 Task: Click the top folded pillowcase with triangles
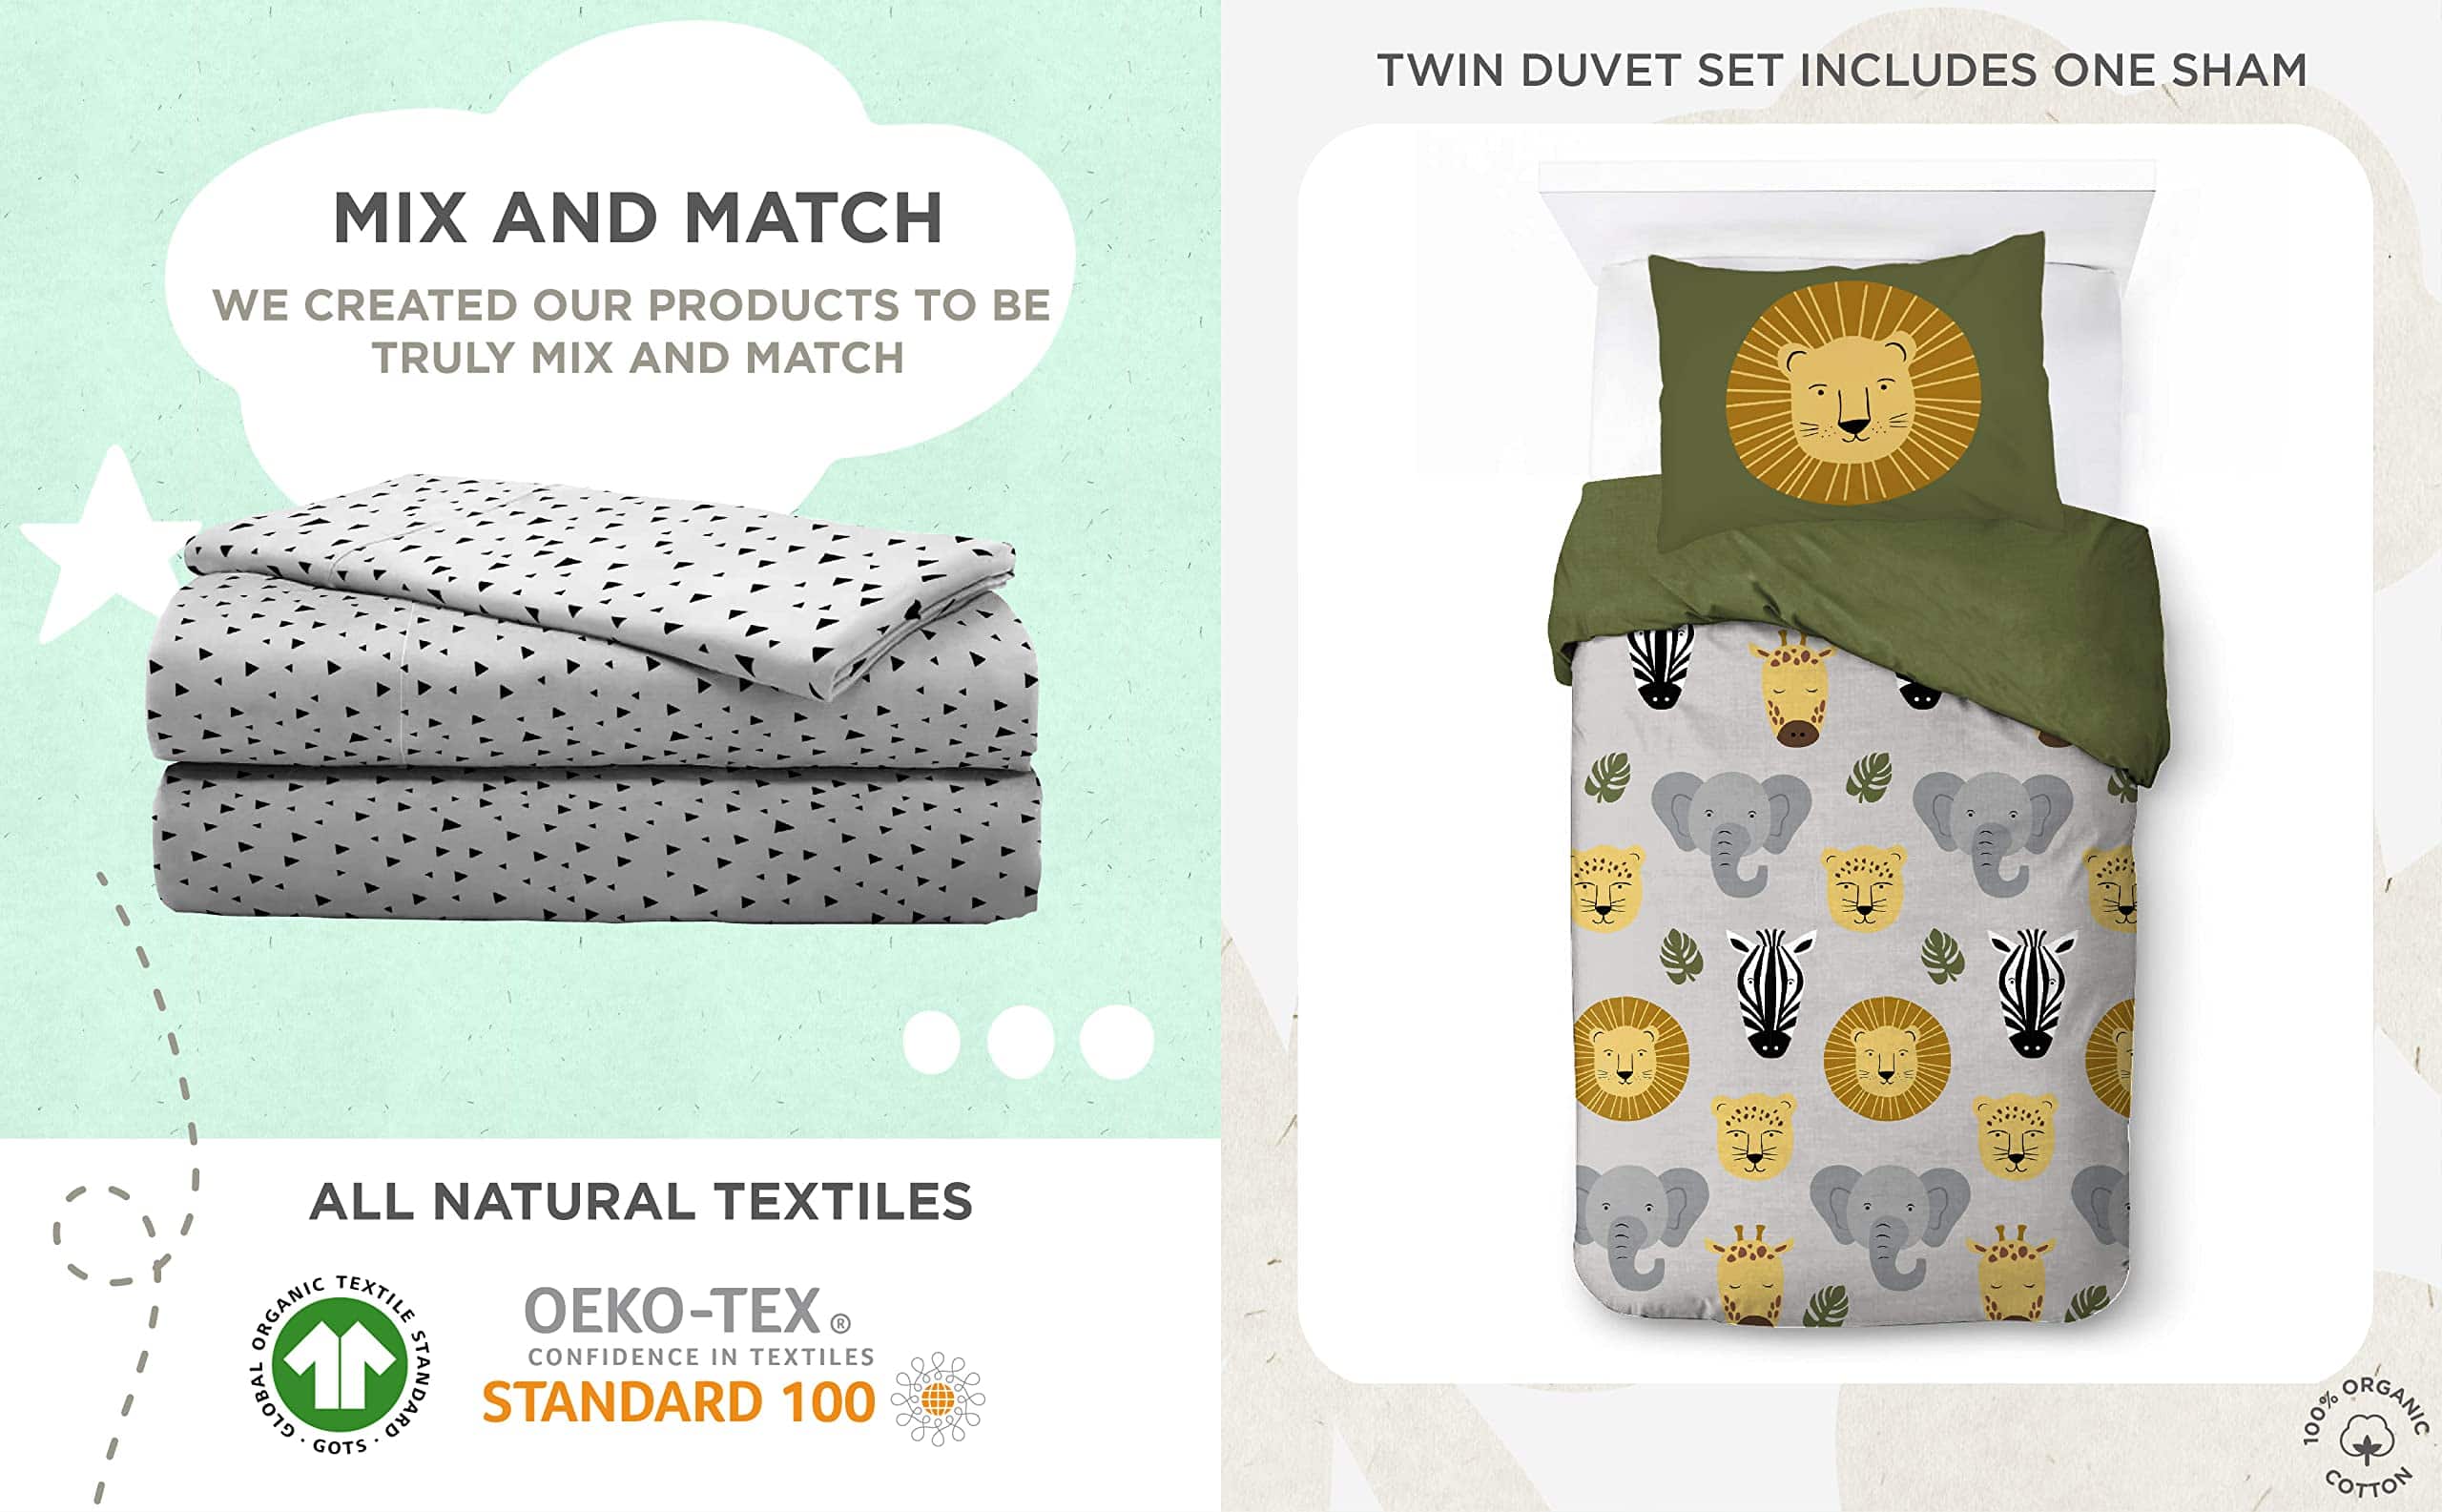pos(600,585)
